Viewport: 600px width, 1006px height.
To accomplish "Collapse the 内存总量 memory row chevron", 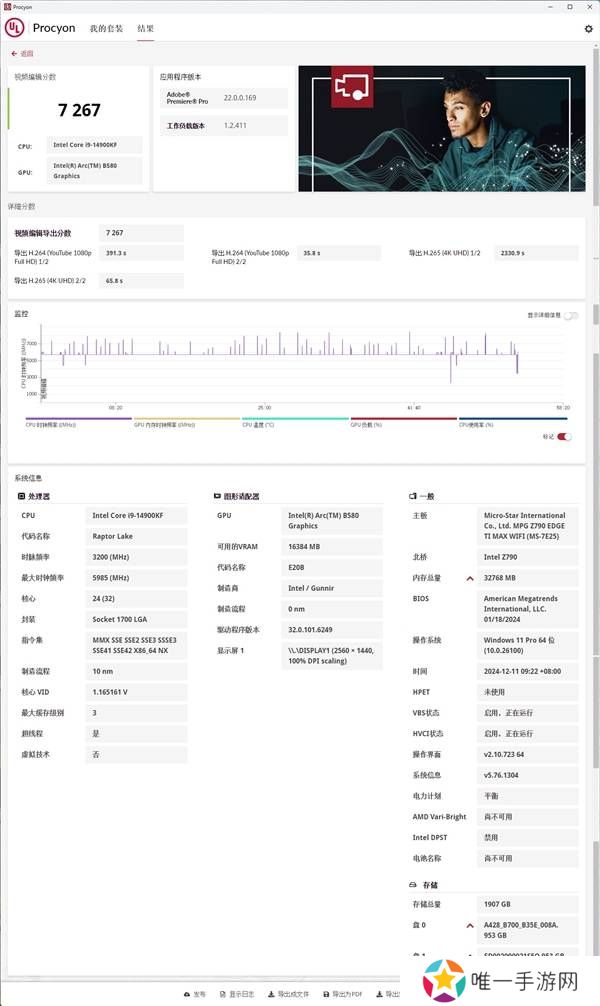I will pyautogui.click(x=470, y=578).
